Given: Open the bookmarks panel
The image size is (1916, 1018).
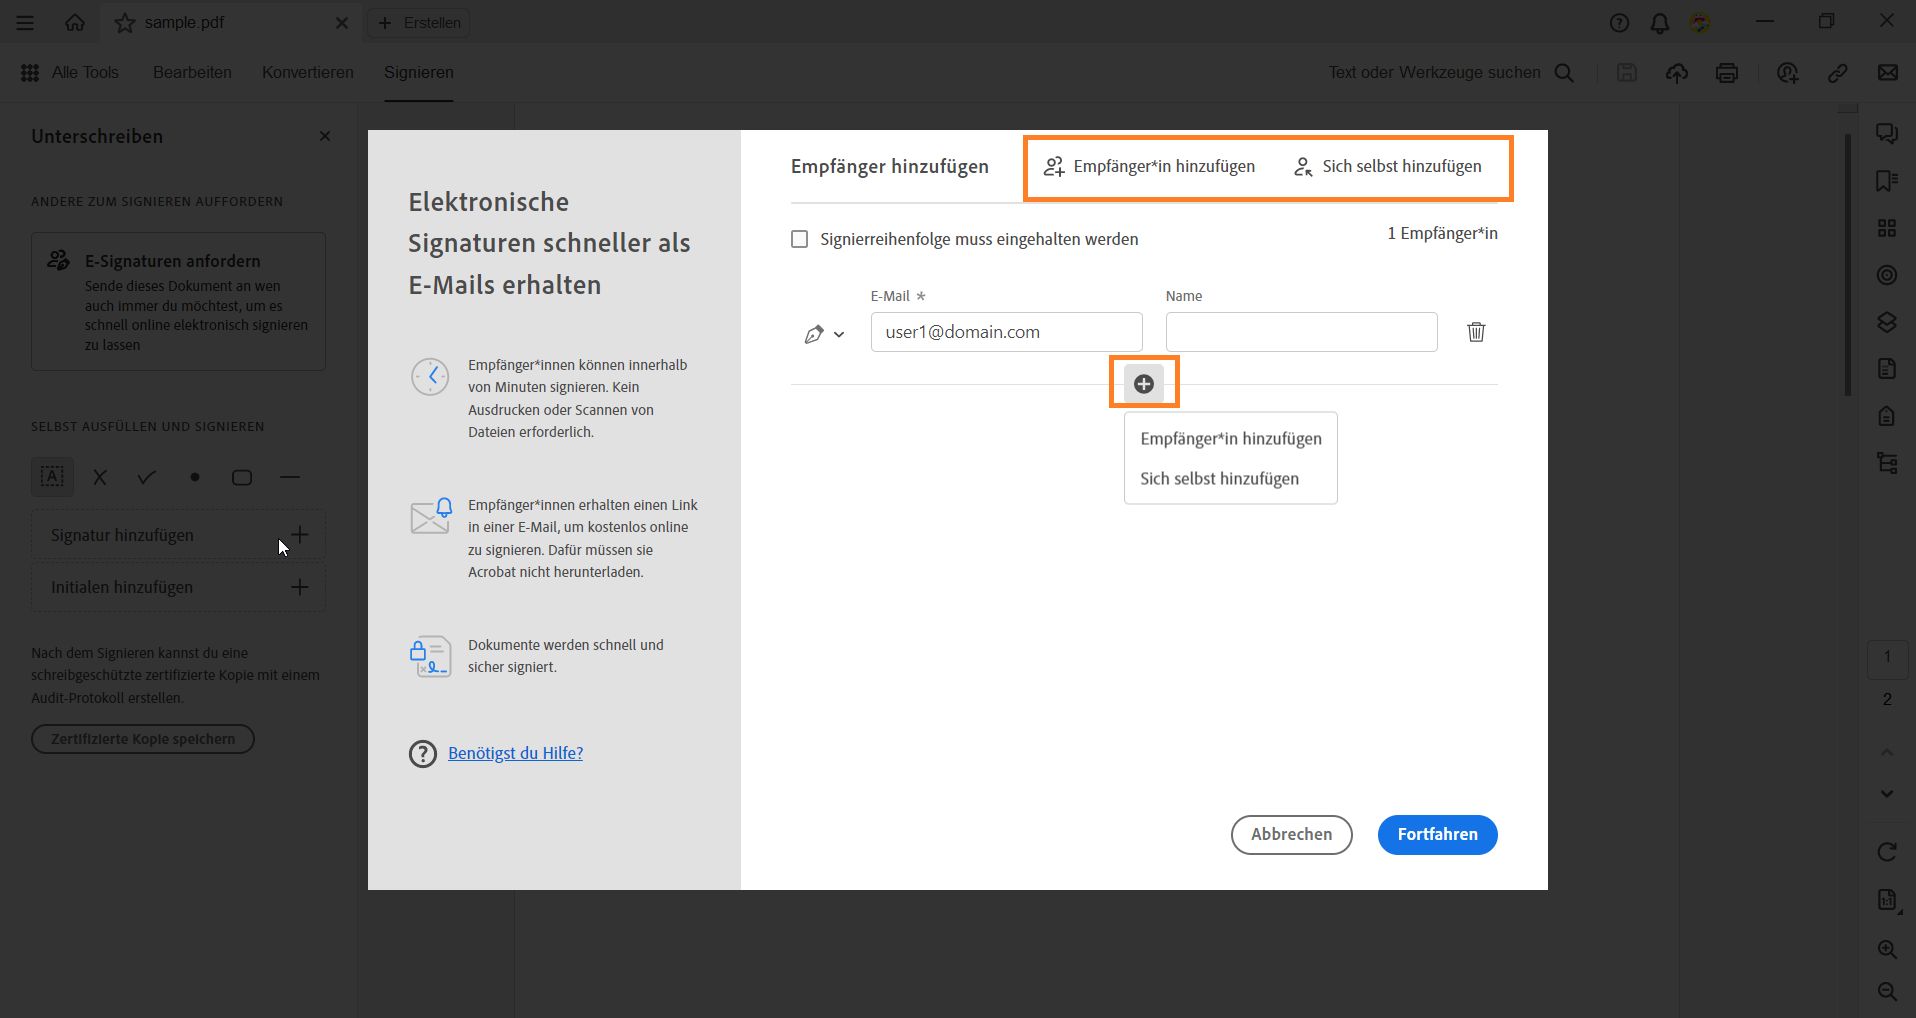Looking at the screenshot, I should click(x=1887, y=181).
